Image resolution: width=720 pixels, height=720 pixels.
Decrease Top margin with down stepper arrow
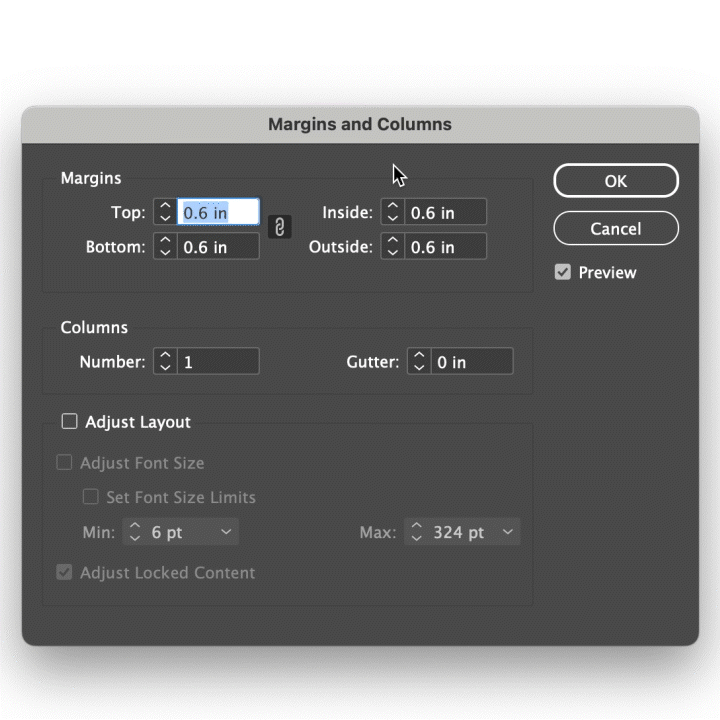pyautogui.click(x=165, y=218)
